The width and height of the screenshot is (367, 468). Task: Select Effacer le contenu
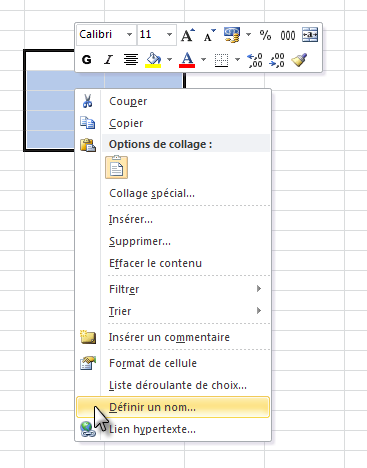click(173, 263)
